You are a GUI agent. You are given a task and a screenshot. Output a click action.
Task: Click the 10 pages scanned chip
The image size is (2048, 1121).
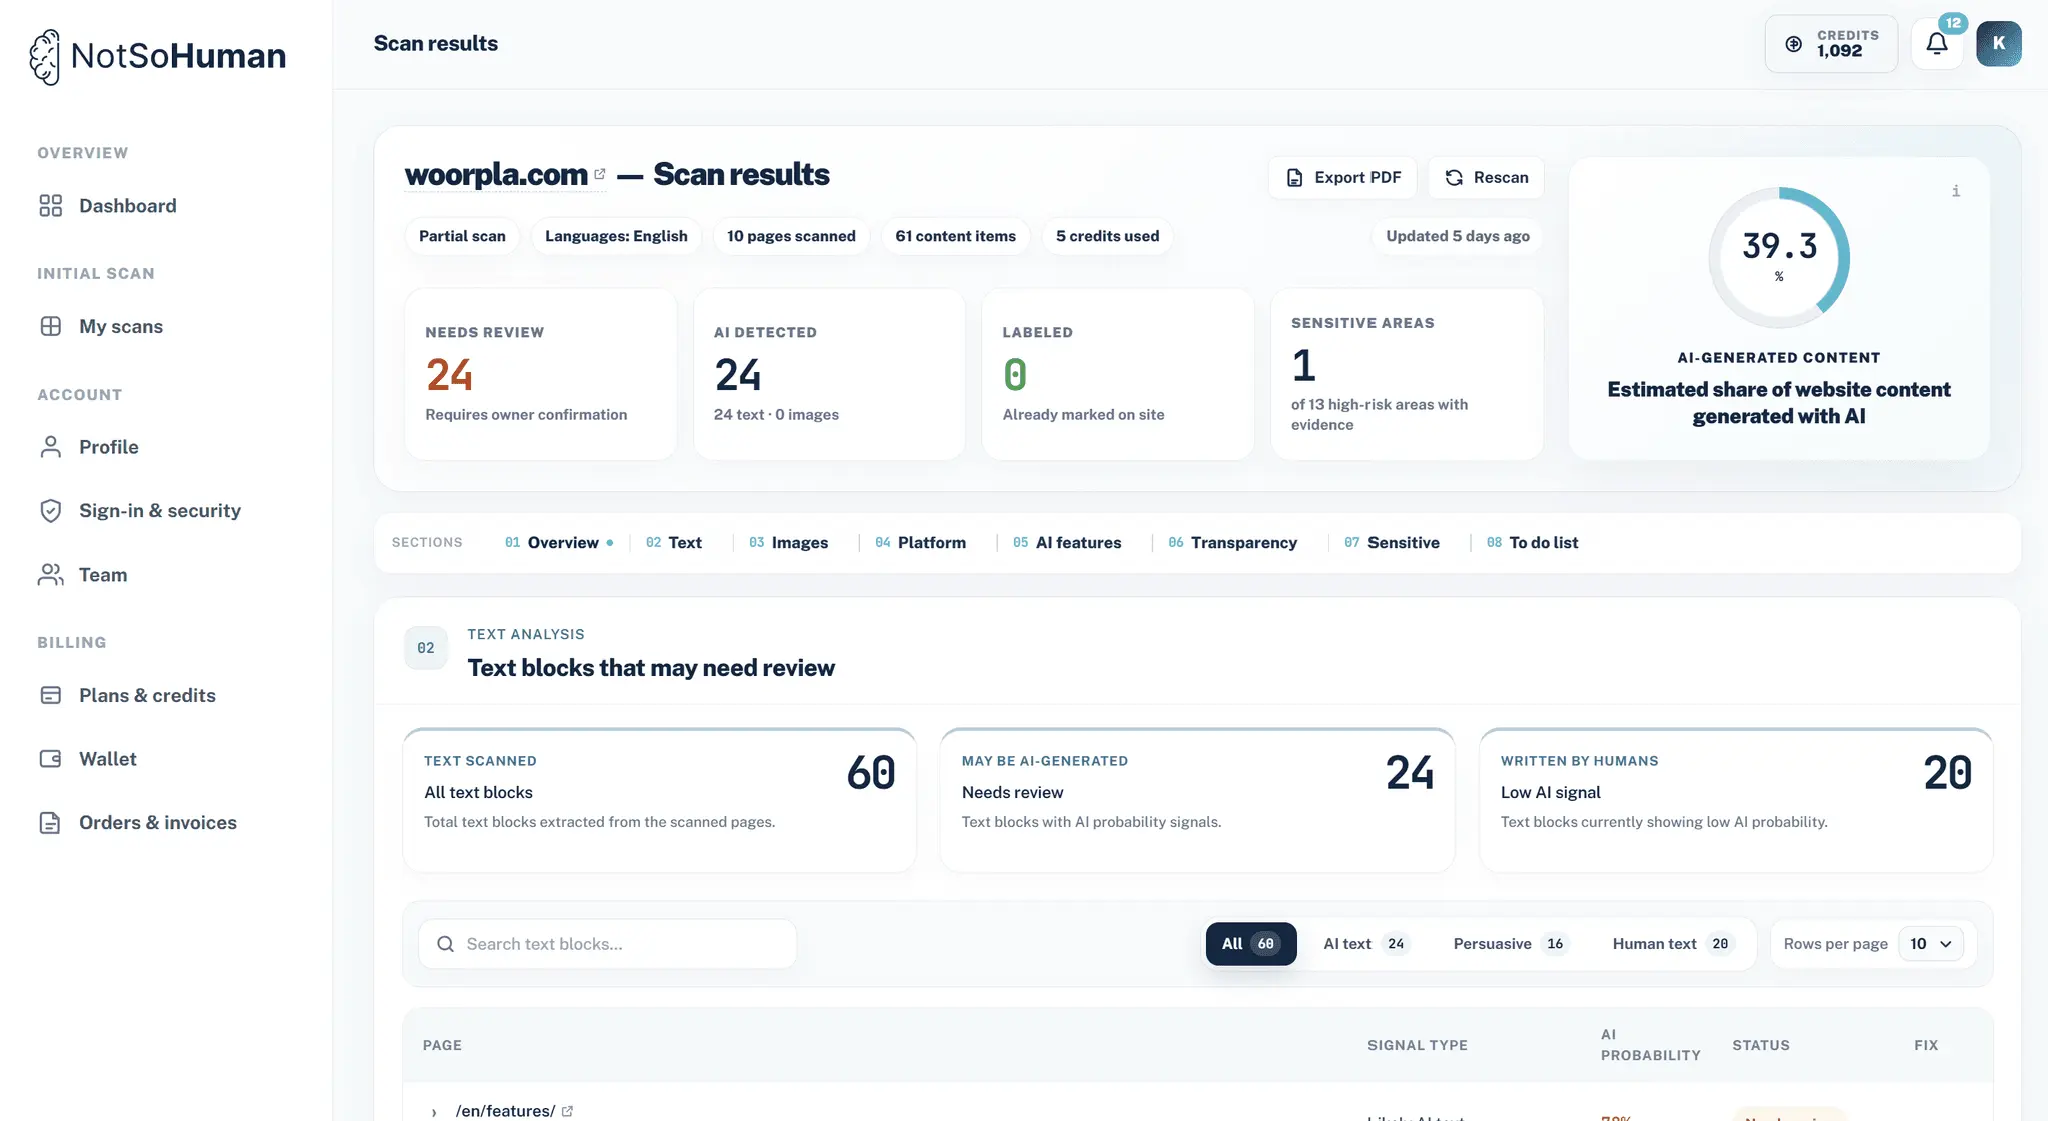click(791, 236)
